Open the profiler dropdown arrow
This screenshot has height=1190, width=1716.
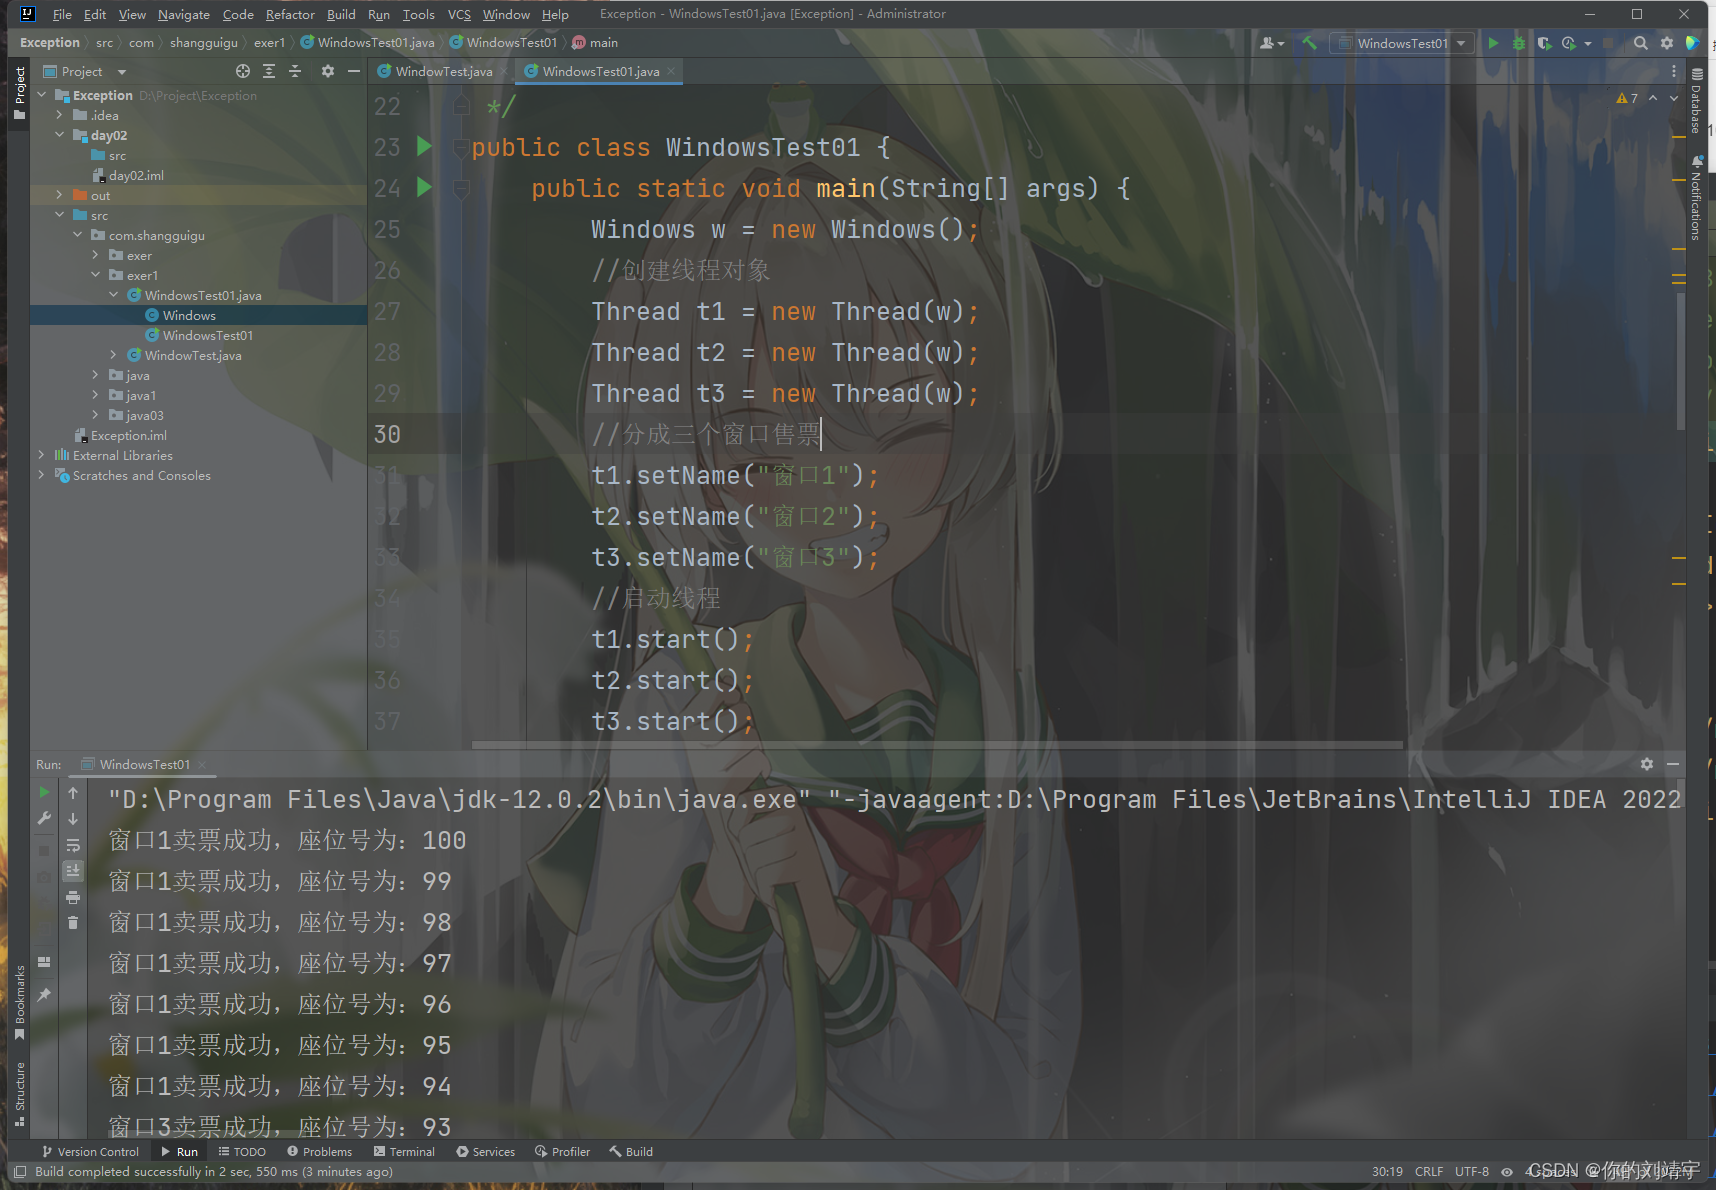[1588, 43]
